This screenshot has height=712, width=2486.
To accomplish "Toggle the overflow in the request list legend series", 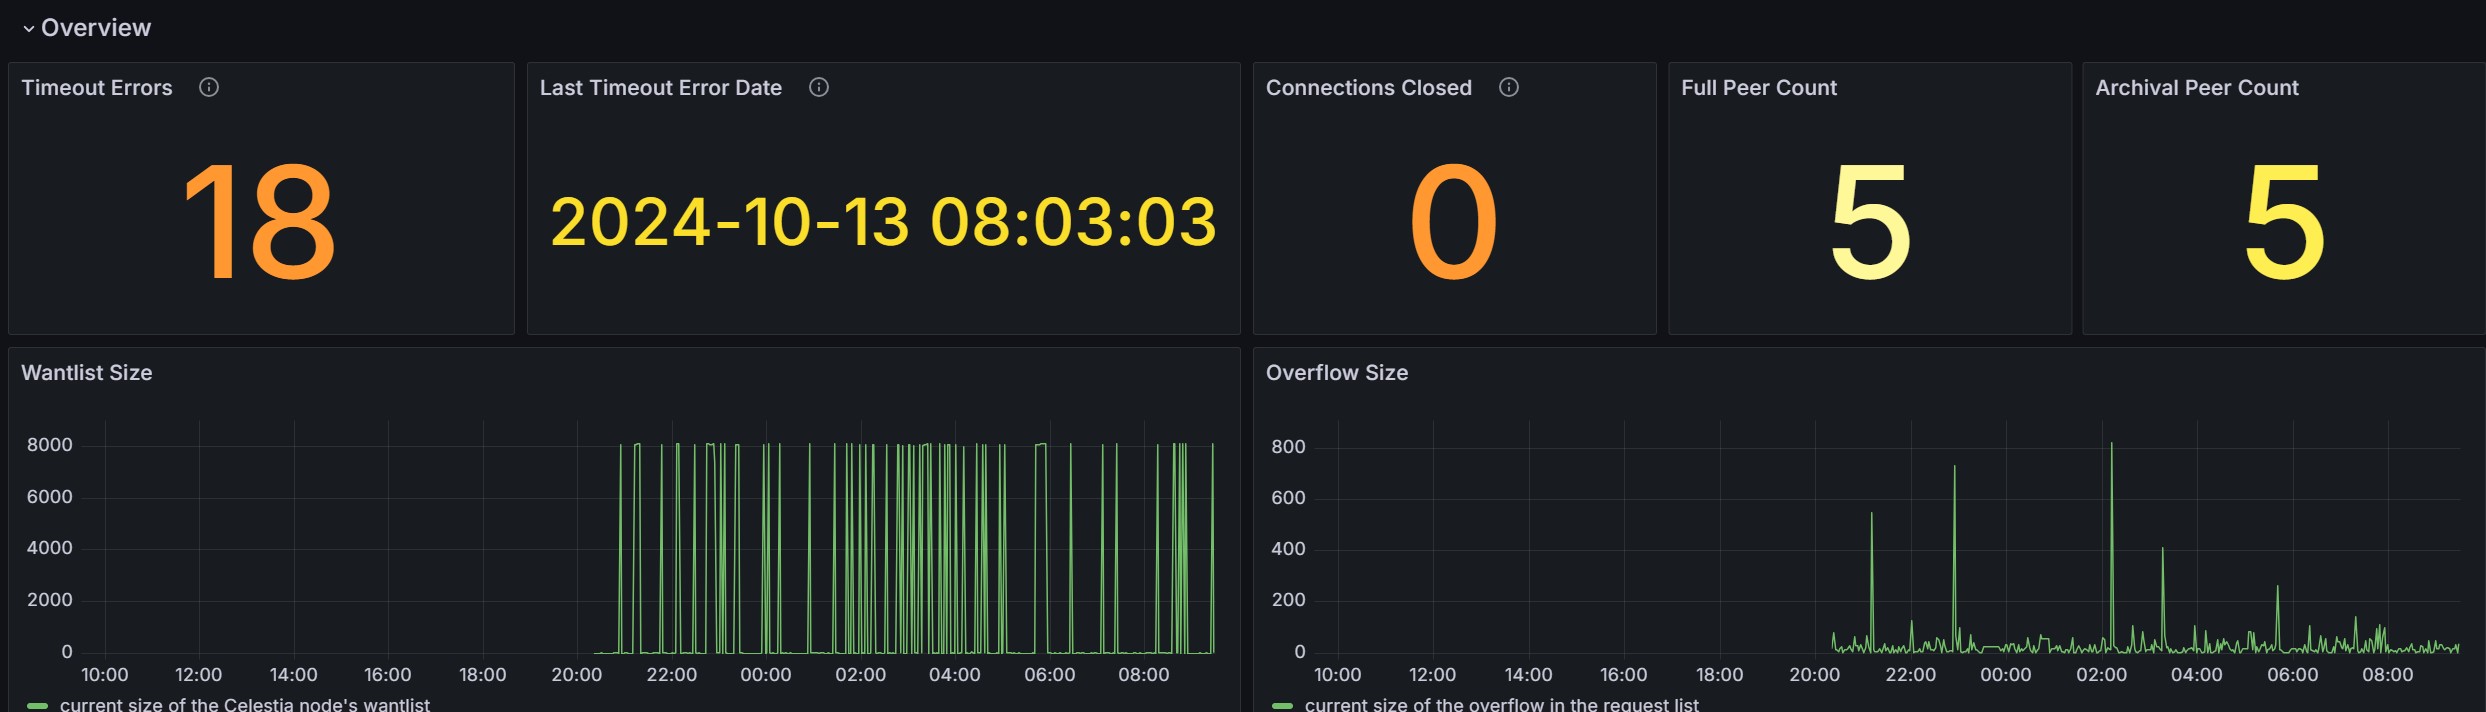I will [x=1502, y=704].
